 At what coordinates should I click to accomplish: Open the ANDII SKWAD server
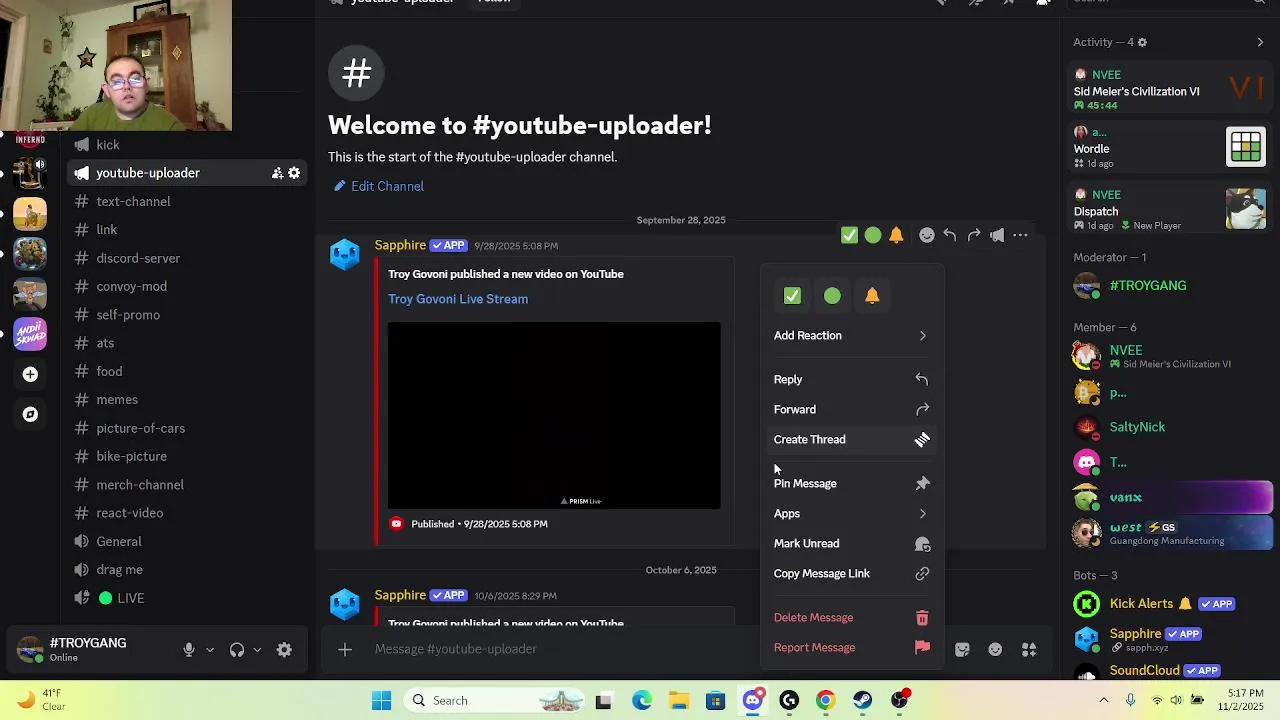pos(30,333)
